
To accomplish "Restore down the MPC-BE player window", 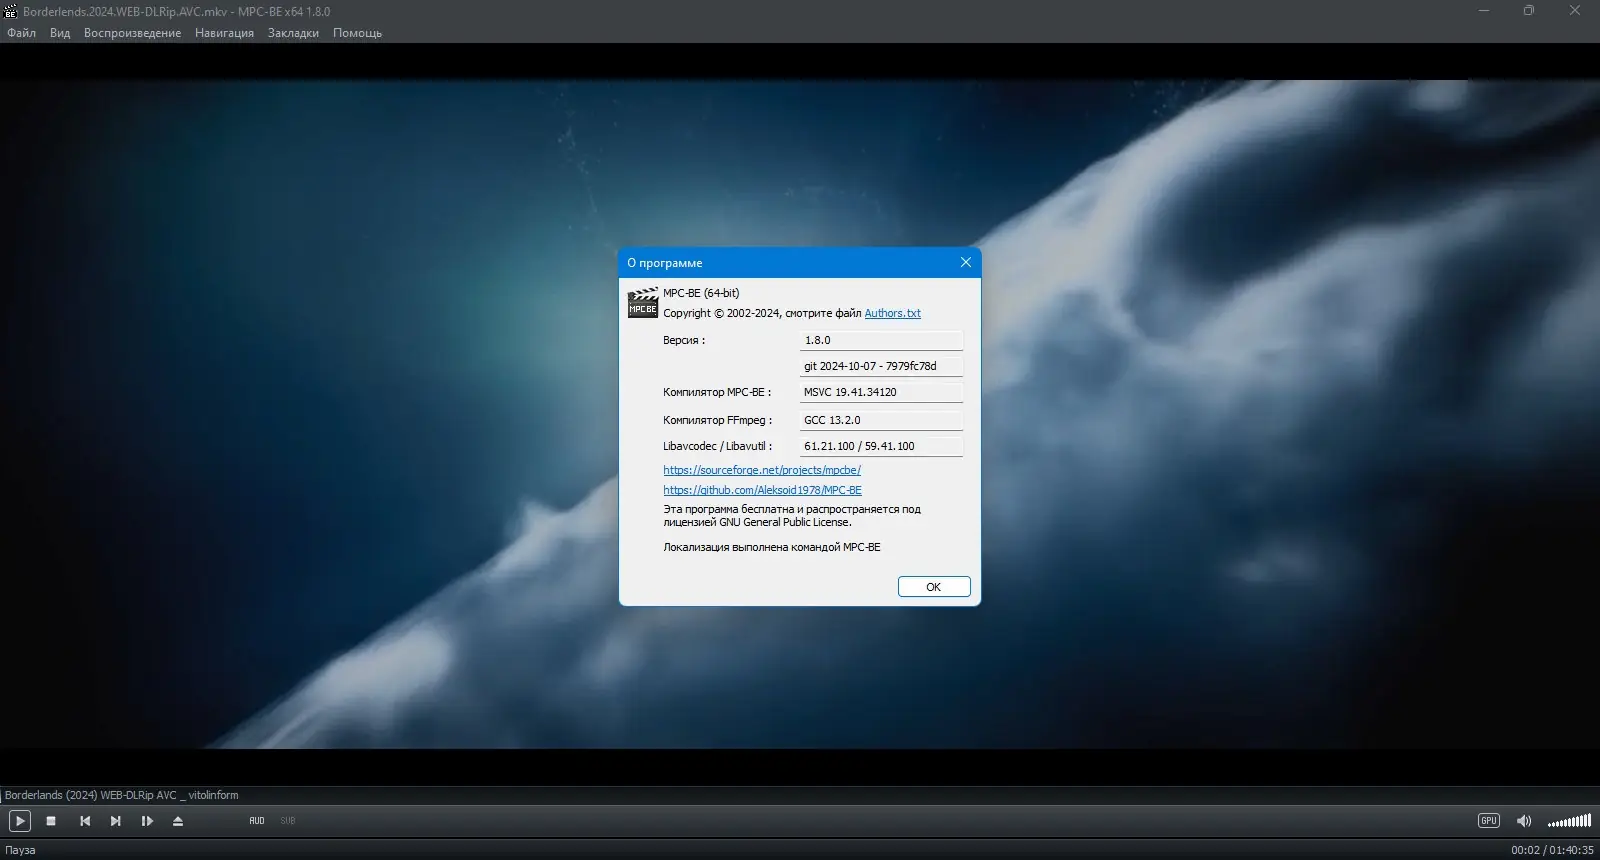I will point(1529,11).
